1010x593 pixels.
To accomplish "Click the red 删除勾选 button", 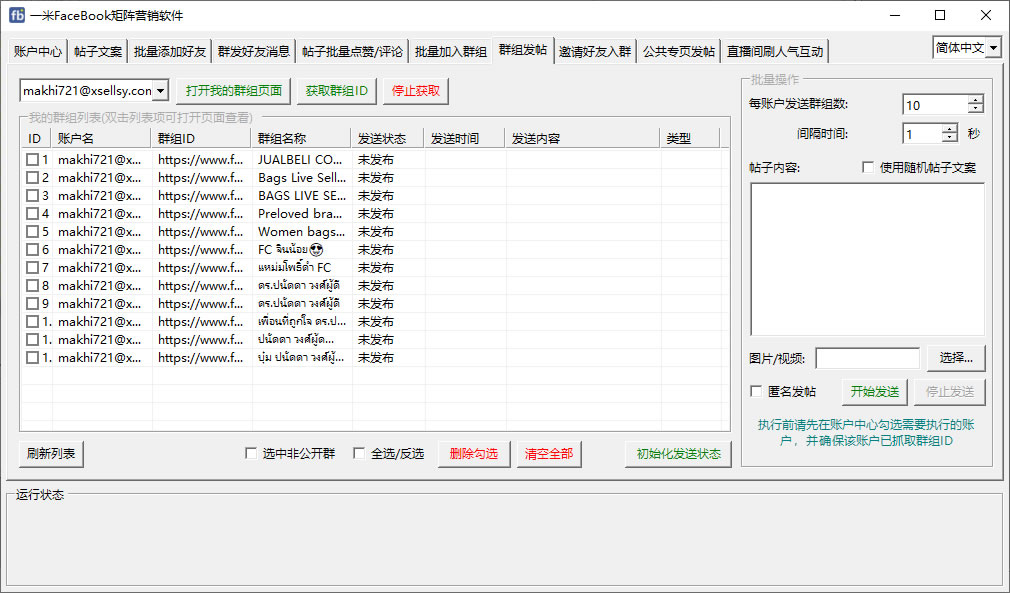I will (x=473, y=454).
